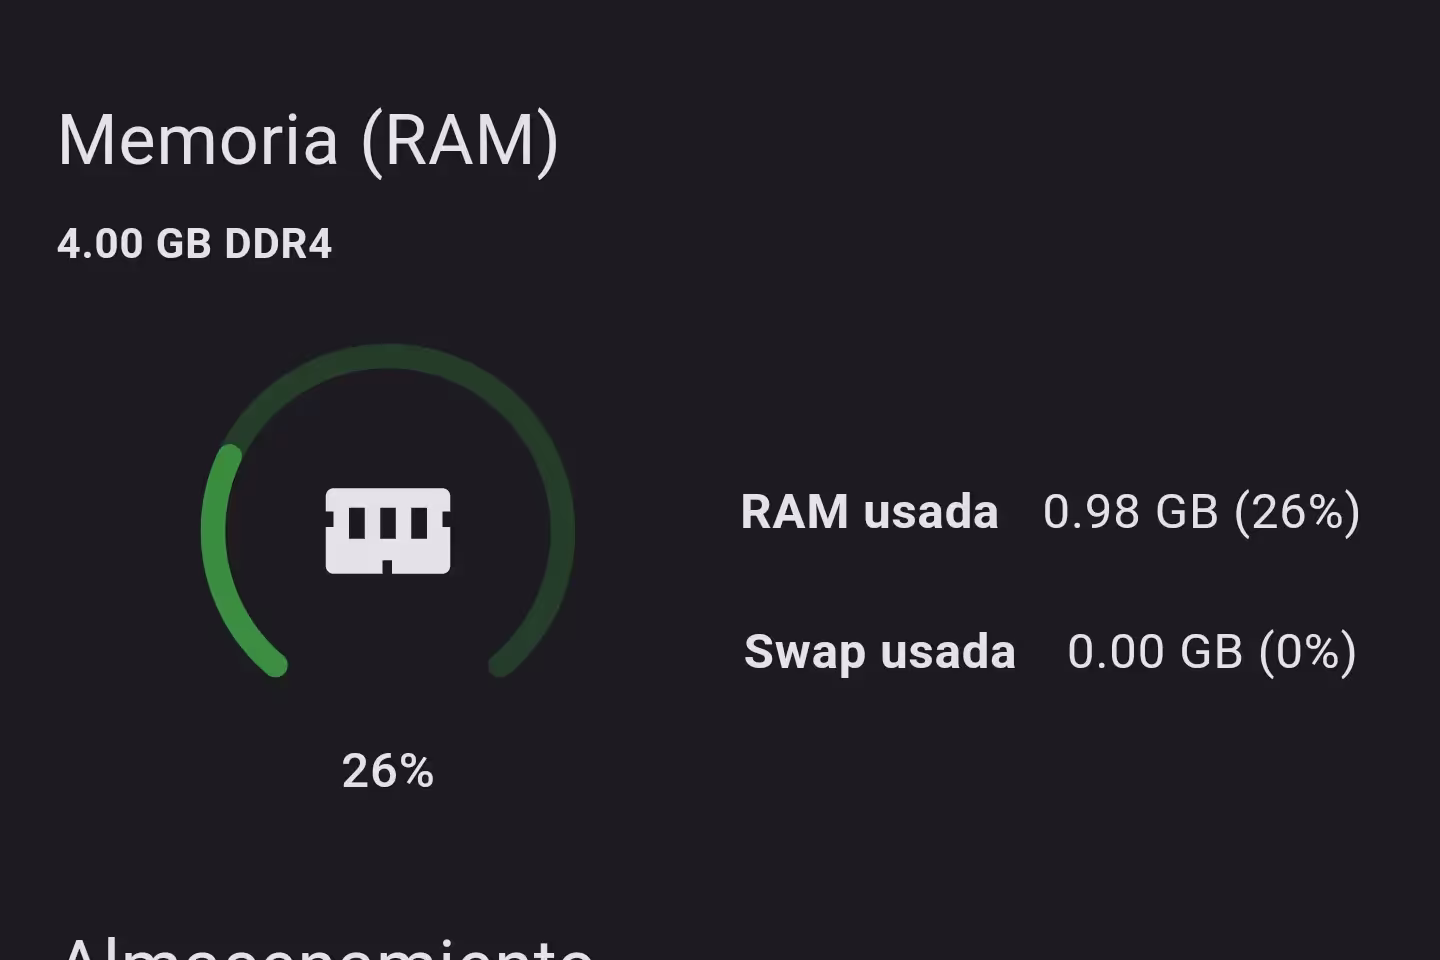Select the 0.00 GB swap usage value
The height and width of the screenshot is (960, 1440).
(1155, 652)
